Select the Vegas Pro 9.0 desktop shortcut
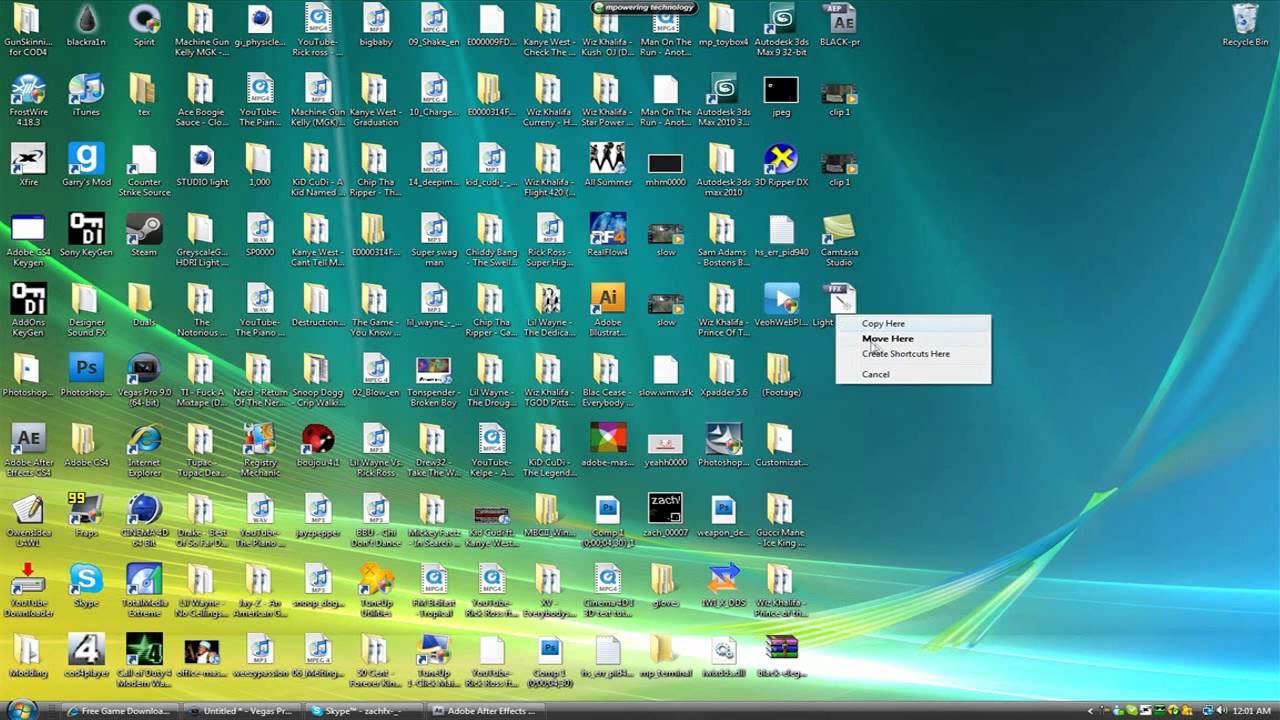Image resolution: width=1280 pixels, height=720 pixels. [144, 380]
